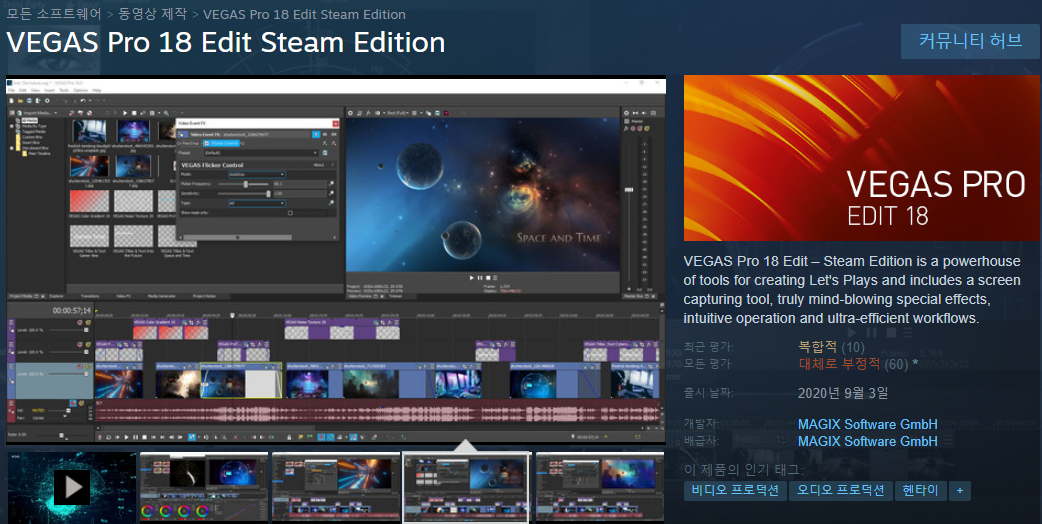Toggle mute on the audio track header

73,404
